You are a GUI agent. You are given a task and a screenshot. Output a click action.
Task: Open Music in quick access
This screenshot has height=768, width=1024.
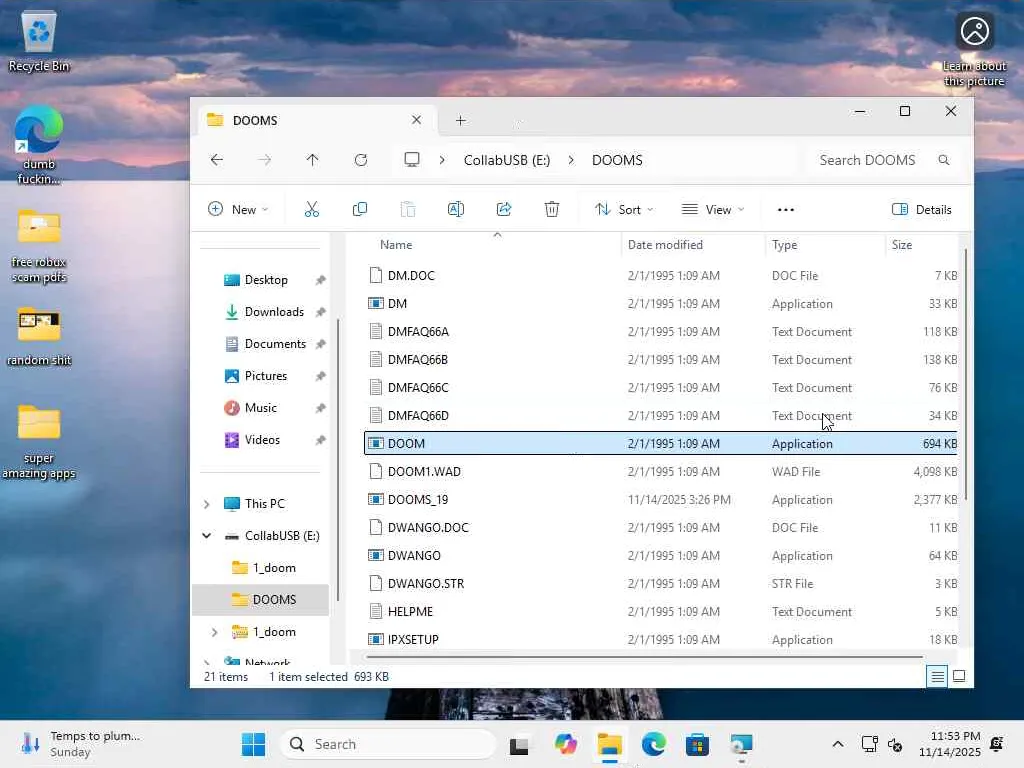pyautogui.click(x=263, y=408)
